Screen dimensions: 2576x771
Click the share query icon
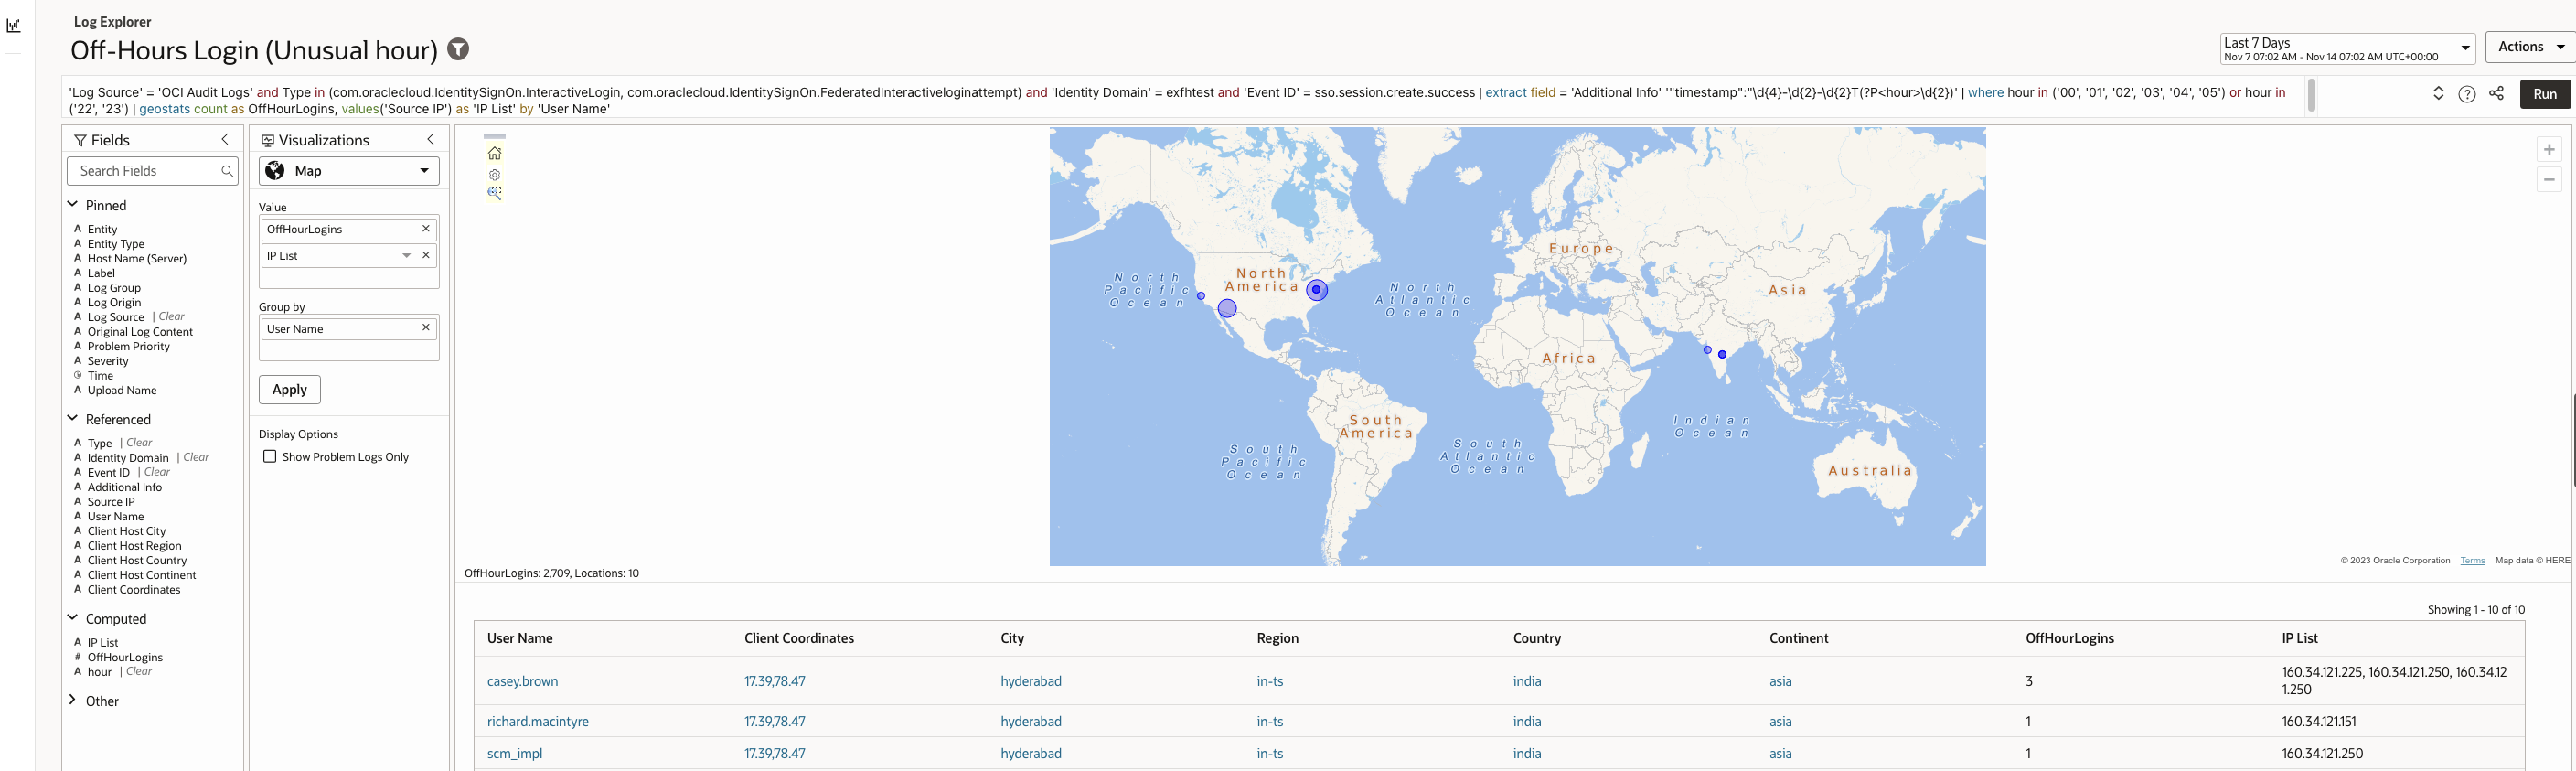point(2496,94)
